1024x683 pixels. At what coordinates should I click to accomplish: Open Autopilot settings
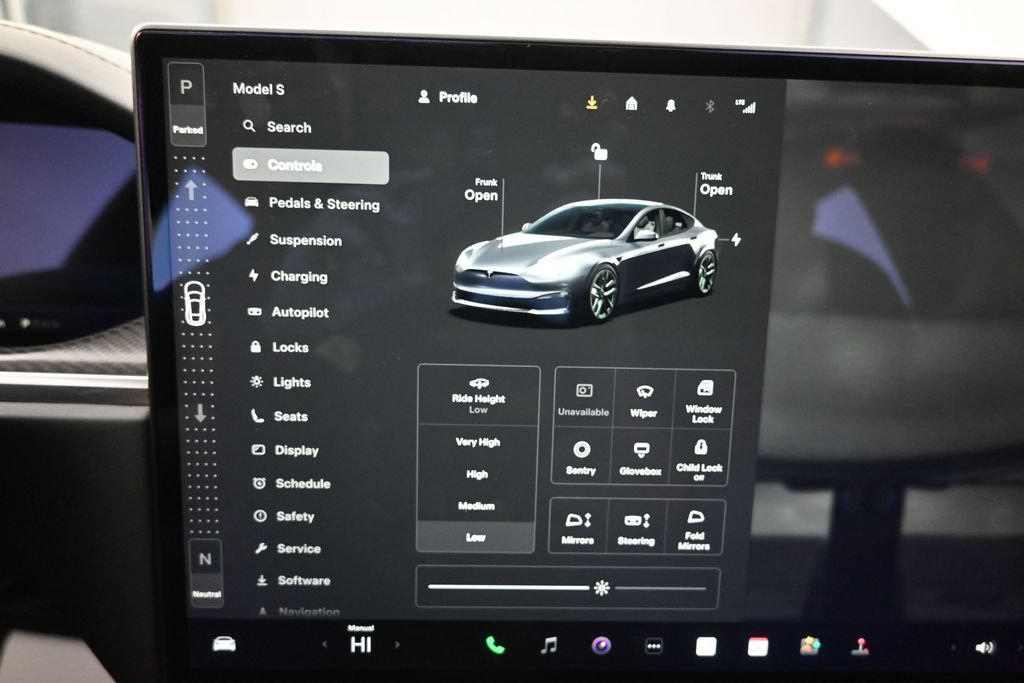click(288, 312)
